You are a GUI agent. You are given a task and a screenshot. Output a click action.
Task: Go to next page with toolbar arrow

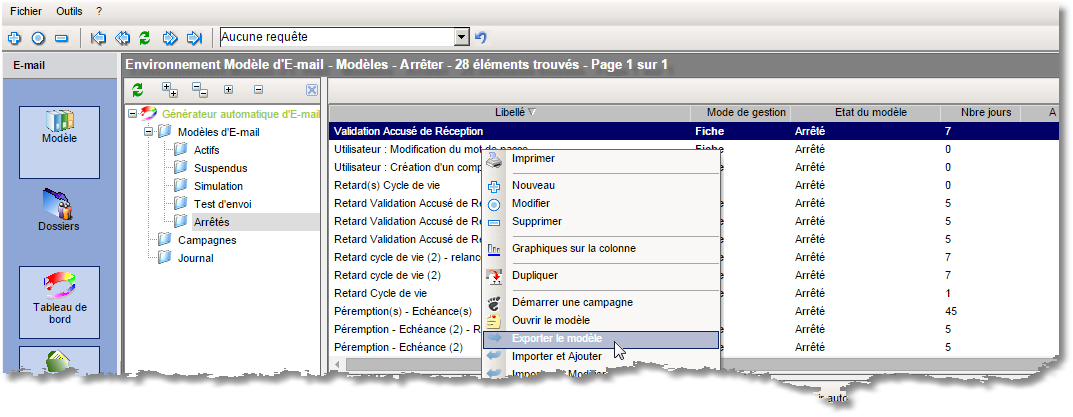coord(170,38)
